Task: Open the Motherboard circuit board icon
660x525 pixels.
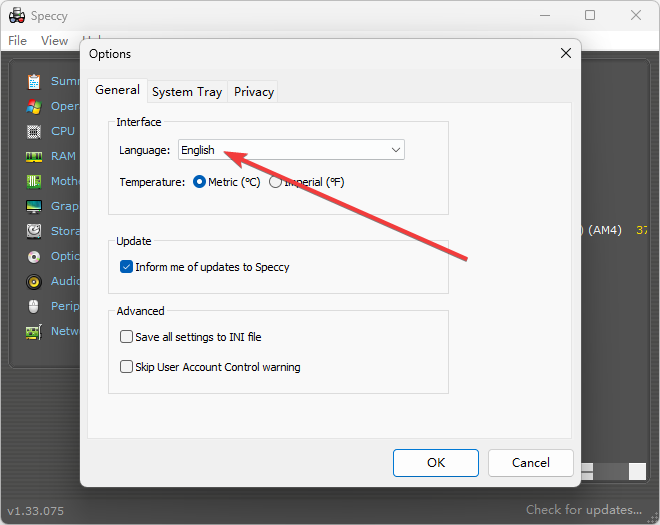Action: click(34, 181)
